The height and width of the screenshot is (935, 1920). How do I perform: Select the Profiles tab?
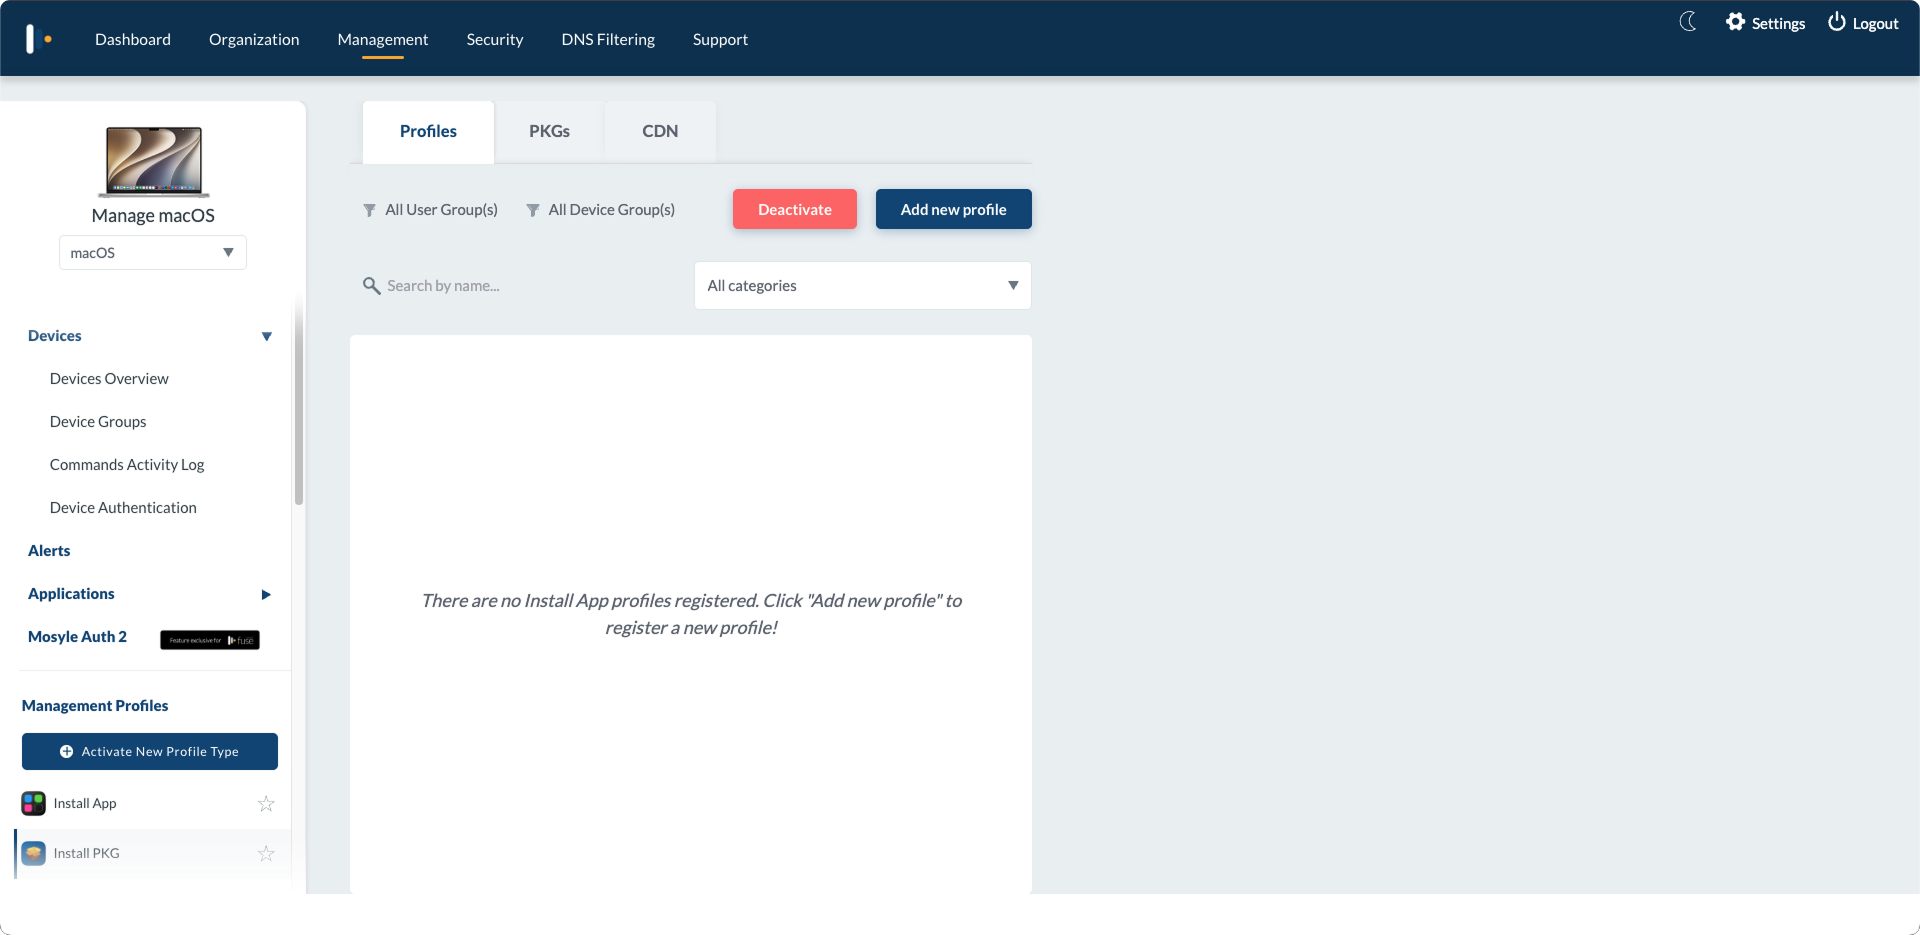pos(428,132)
